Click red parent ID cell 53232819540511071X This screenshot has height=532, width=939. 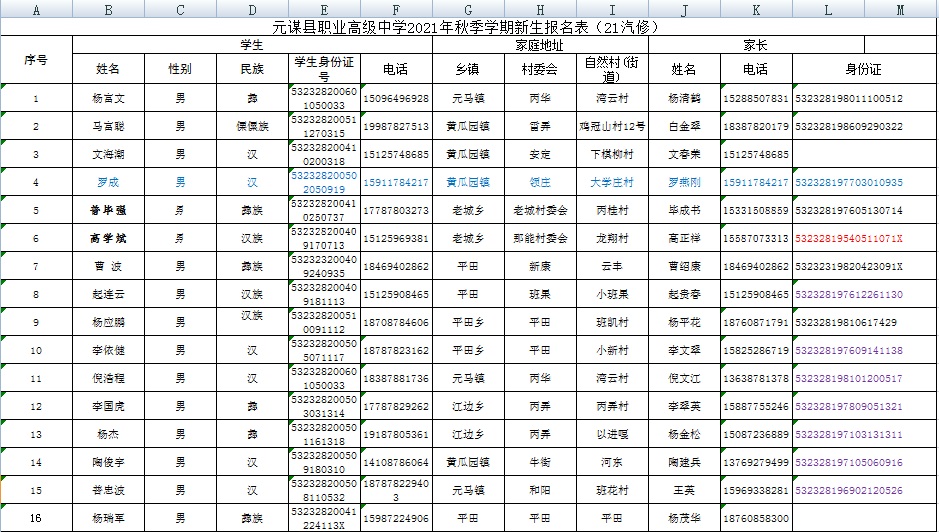(864, 238)
